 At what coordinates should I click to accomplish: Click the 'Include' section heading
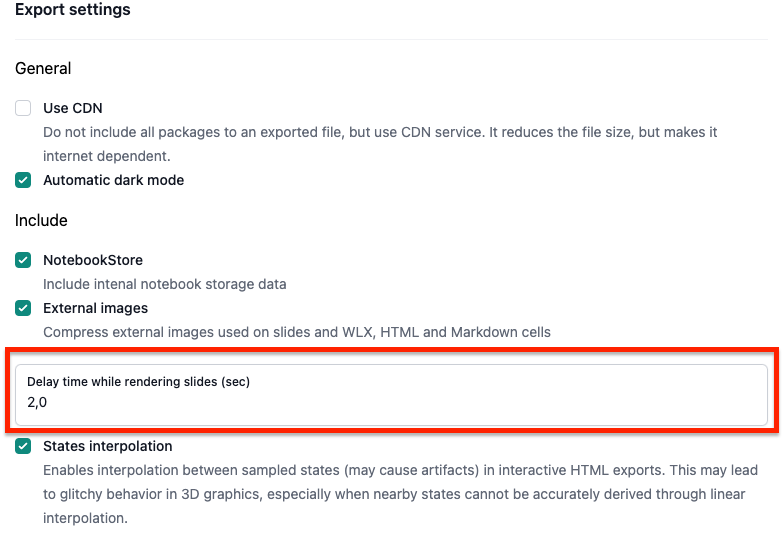[41, 220]
